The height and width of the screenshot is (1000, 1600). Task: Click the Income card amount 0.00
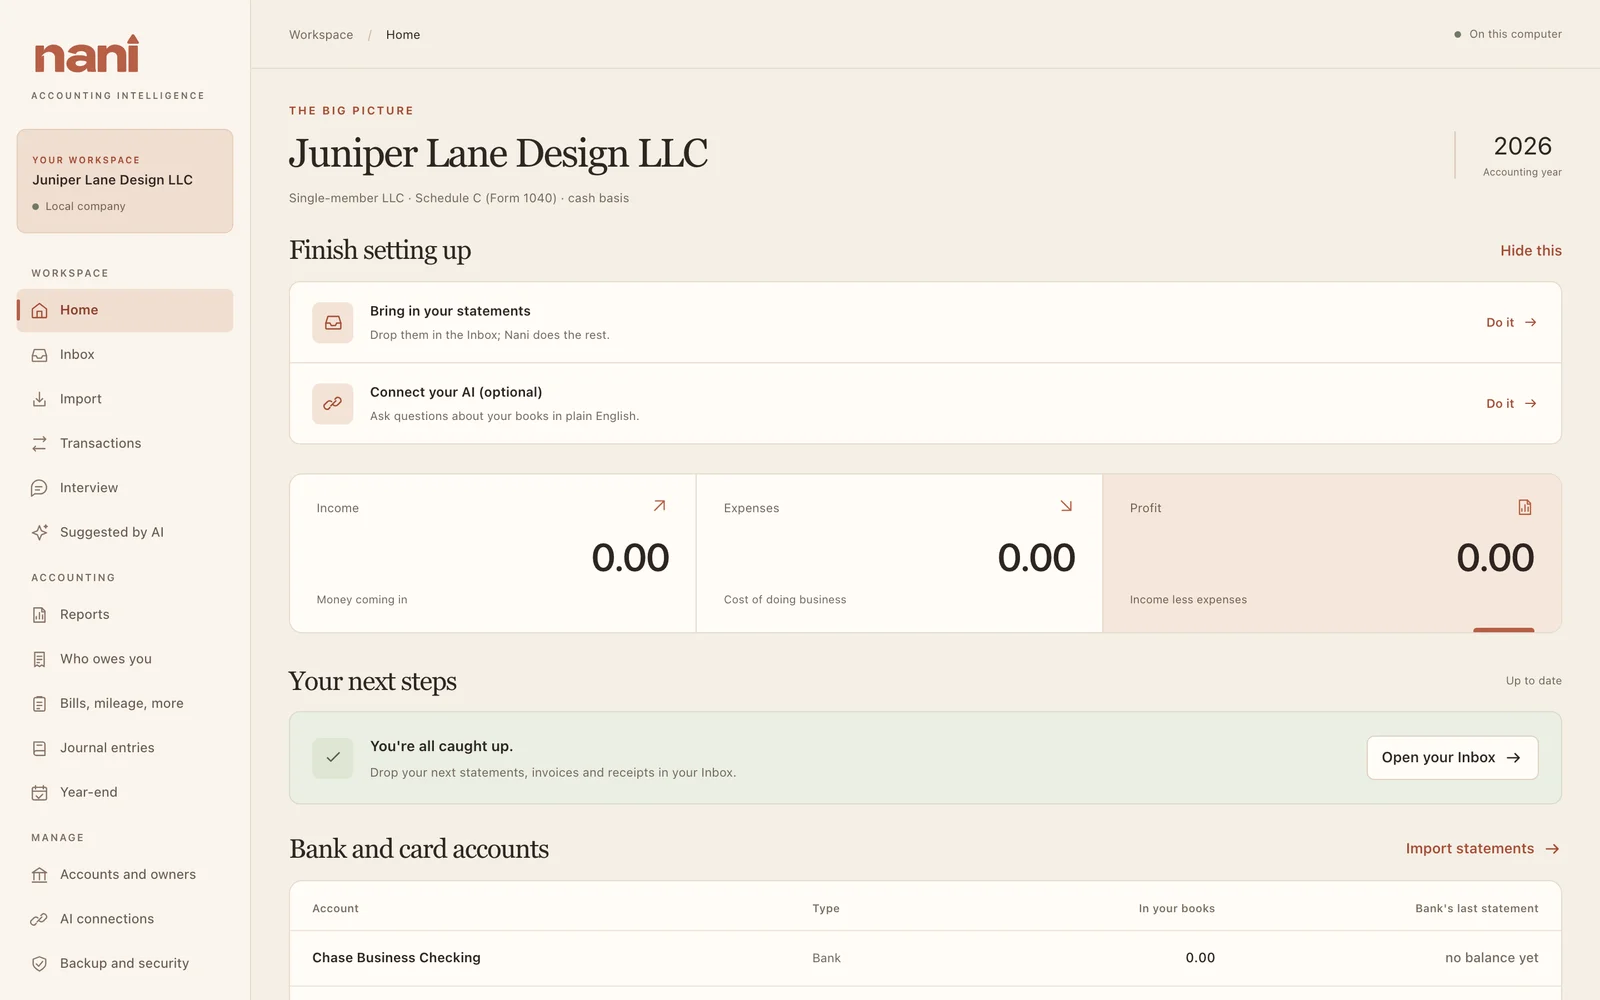click(630, 558)
